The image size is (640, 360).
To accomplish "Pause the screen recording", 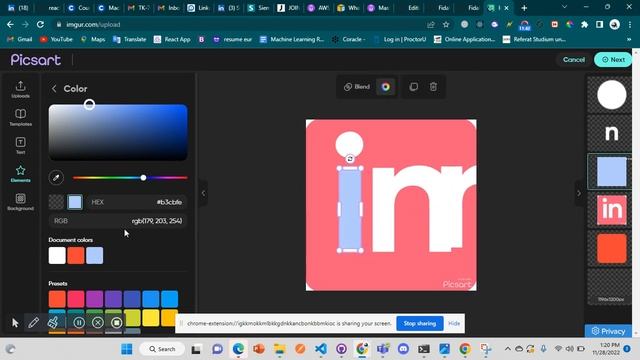I will [79, 322].
